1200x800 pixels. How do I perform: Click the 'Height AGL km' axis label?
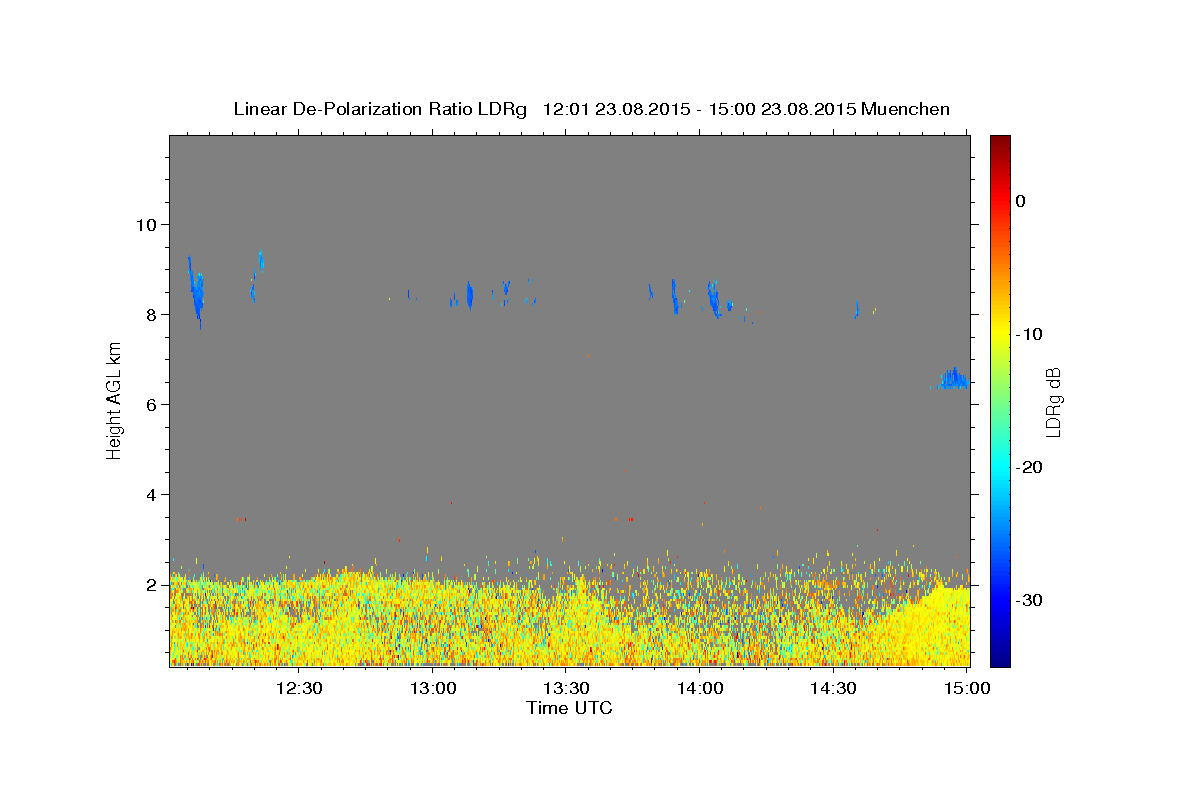pyautogui.click(x=114, y=400)
